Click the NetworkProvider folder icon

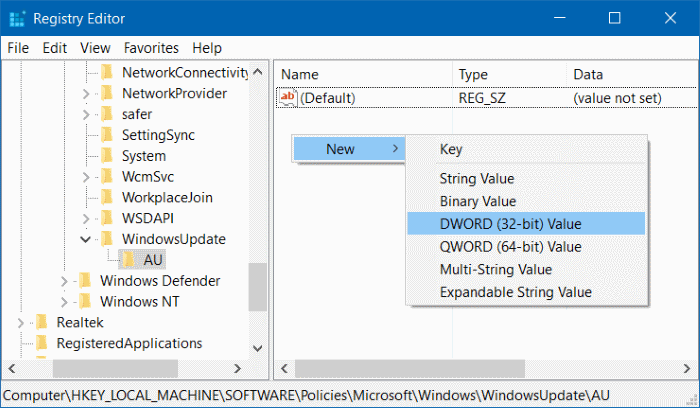click(x=107, y=93)
